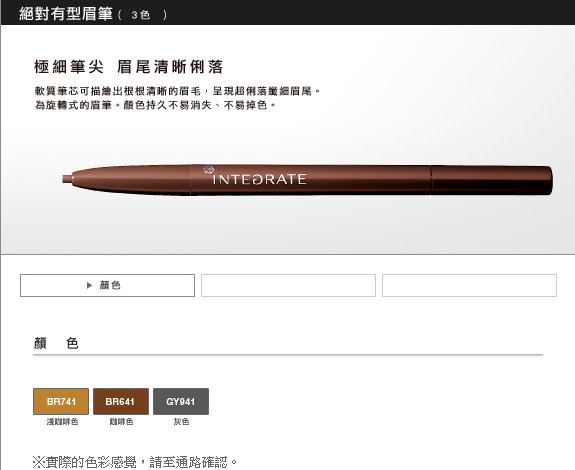Select the BR741 light brown swatch
575x470 pixels.
pyautogui.click(x=61, y=401)
